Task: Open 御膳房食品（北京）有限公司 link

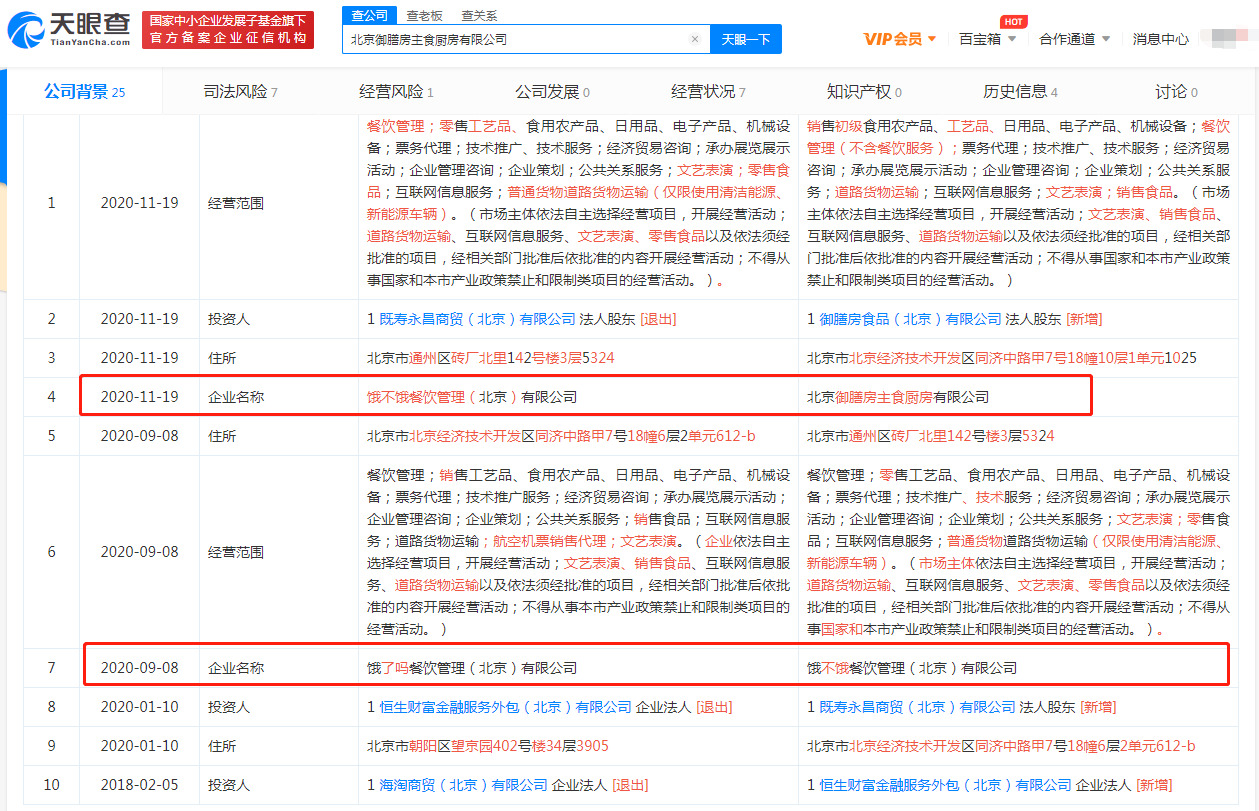Action: pos(910,319)
